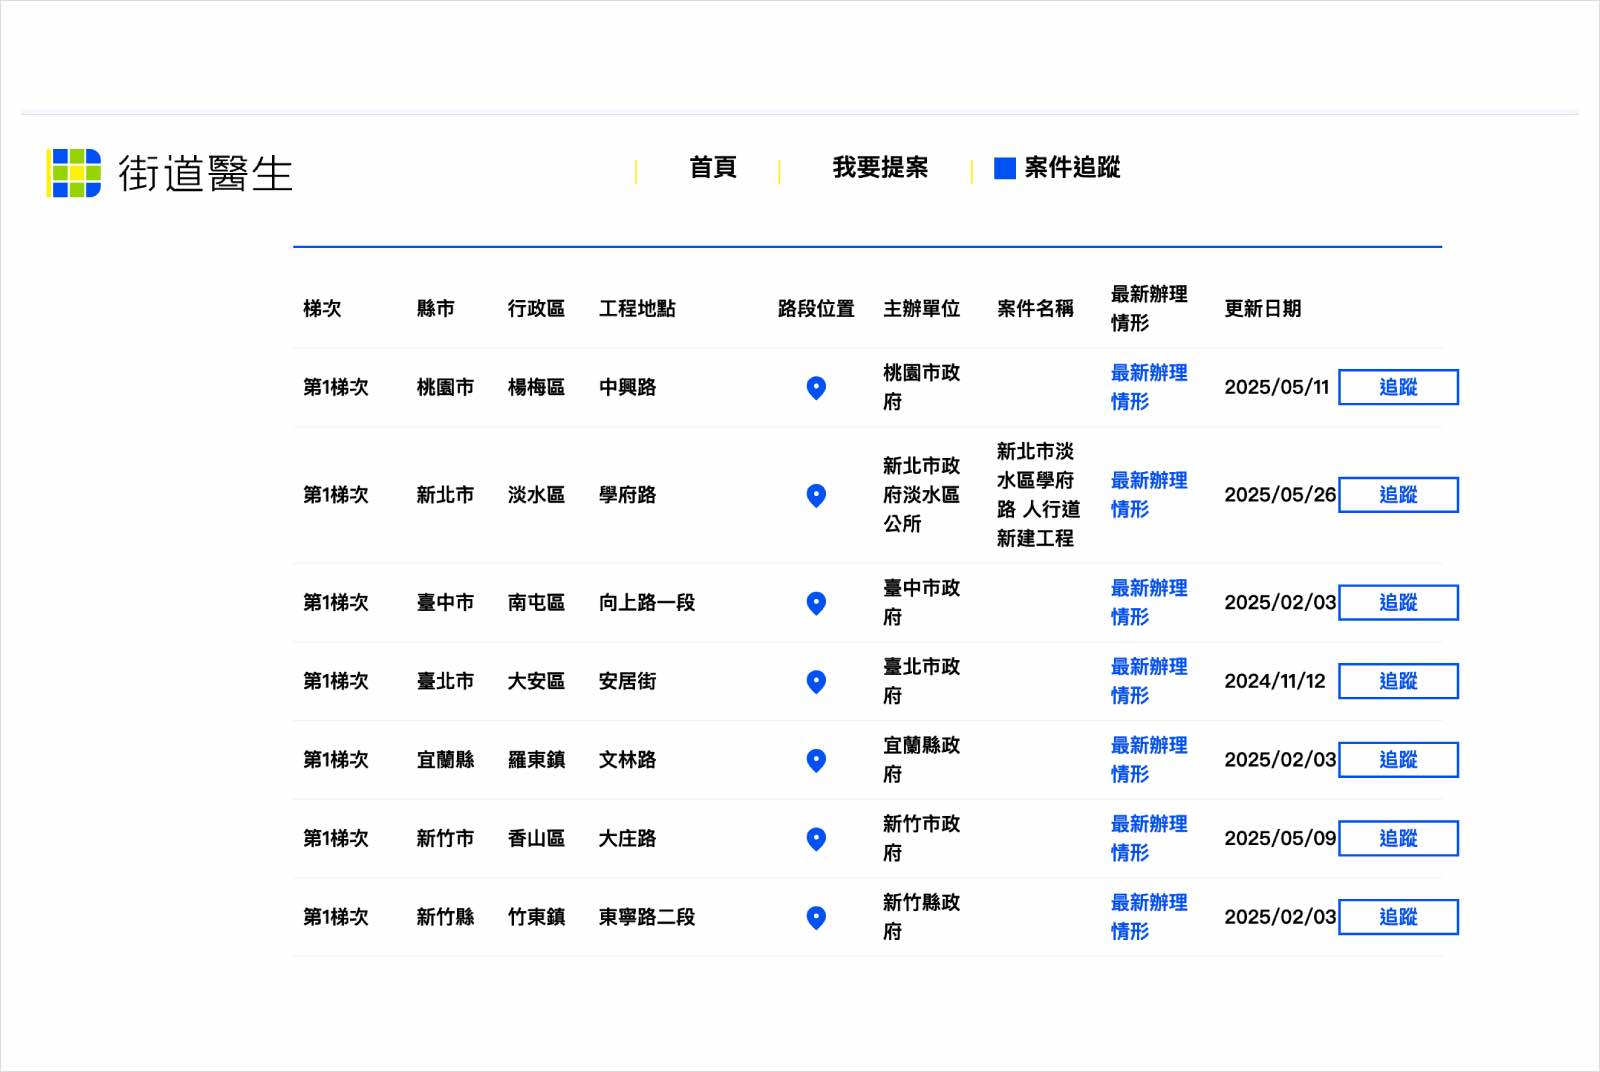Screen dimensions: 1600x1072
Task: Click the 梯次 column header
Action: tap(322, 309)
